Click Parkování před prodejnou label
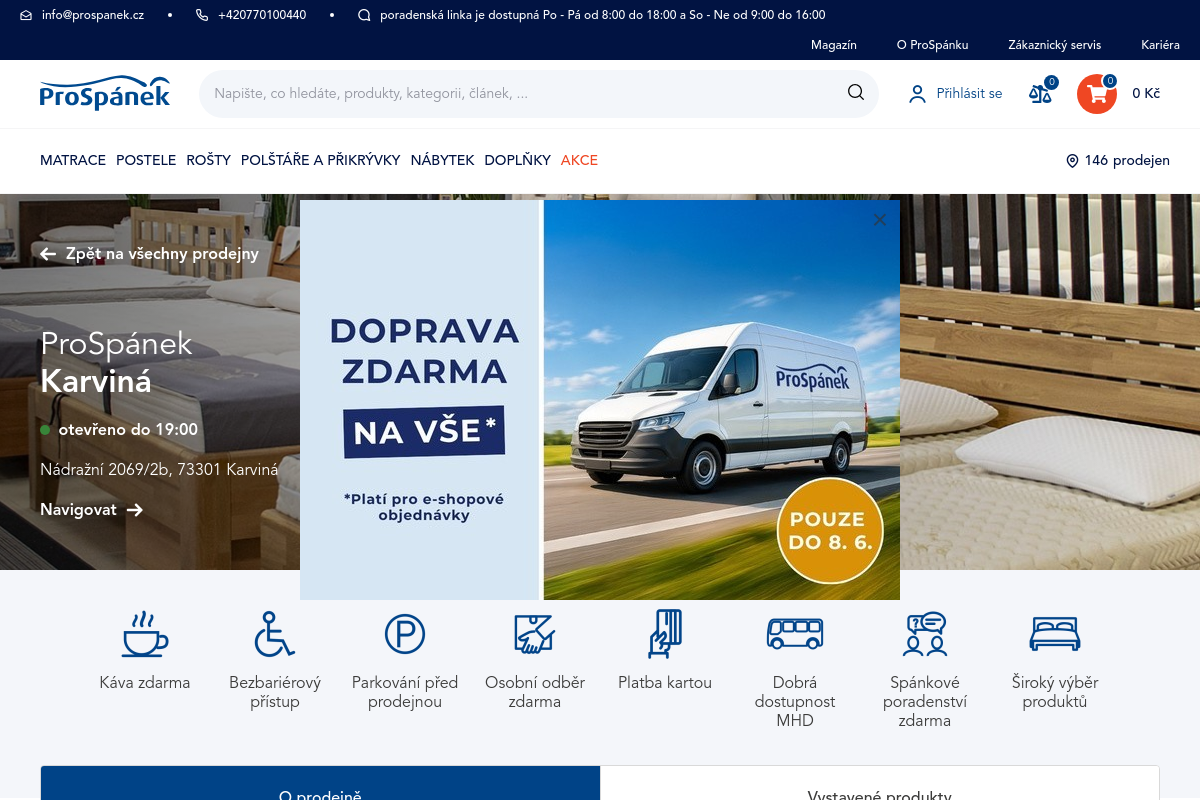The image size is (1200, 800). pos(405,692)
